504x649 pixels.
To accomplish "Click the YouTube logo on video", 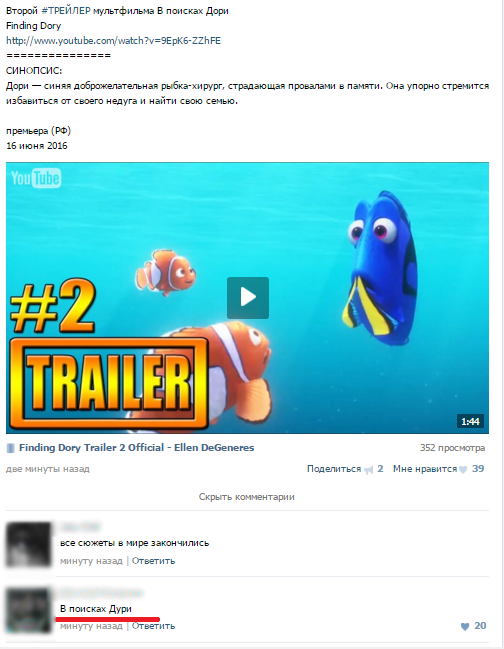I will click(36, 178).
